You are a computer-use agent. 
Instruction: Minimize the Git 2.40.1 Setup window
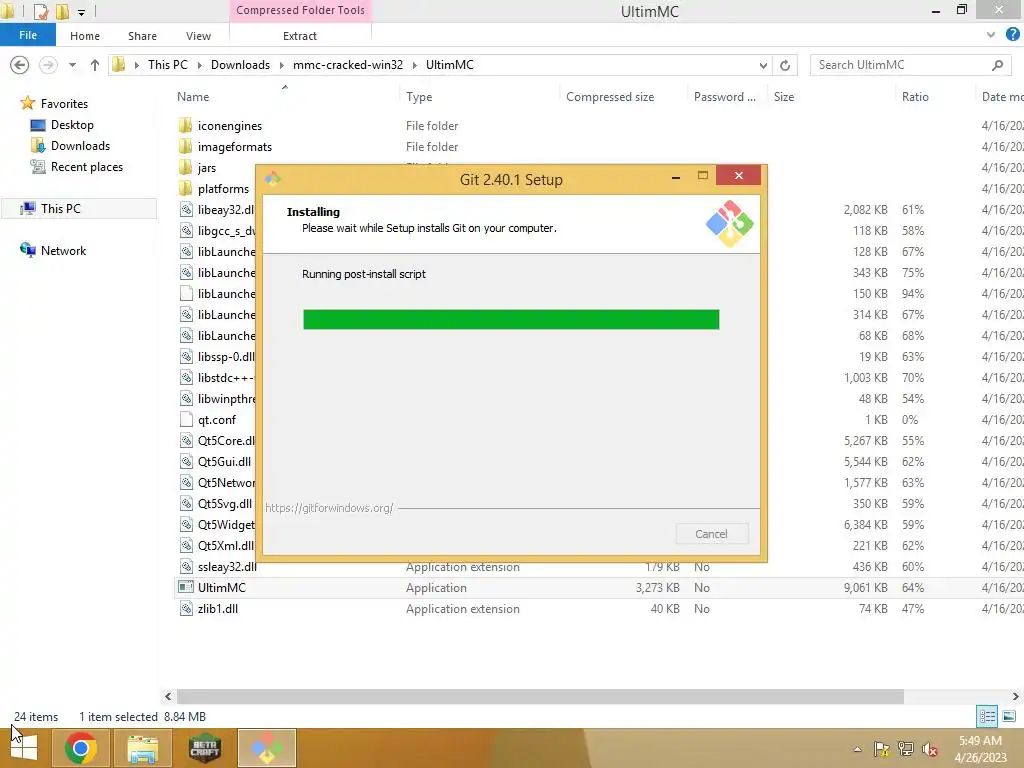[675, 176]
